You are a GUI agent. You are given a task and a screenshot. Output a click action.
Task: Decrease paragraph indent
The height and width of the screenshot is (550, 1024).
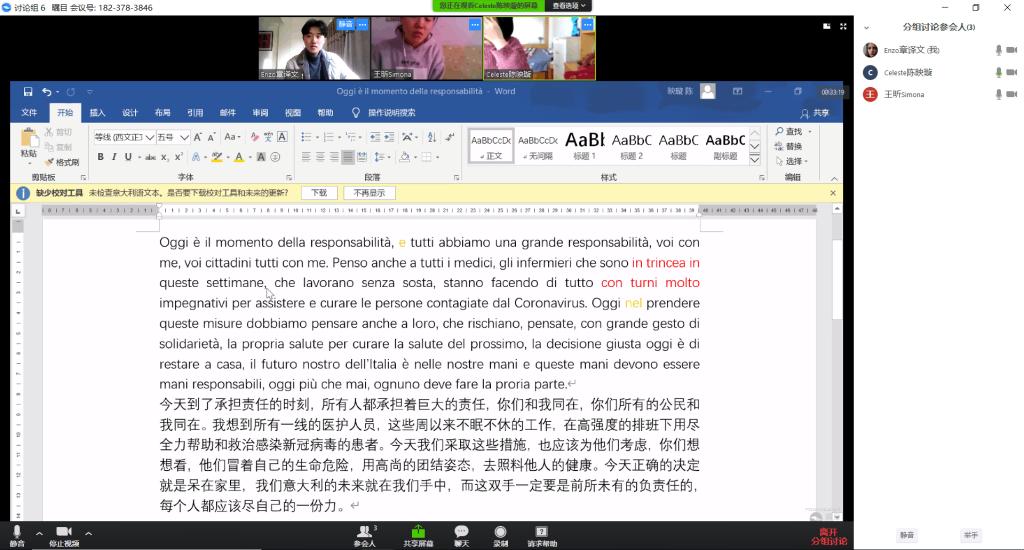tap(375, 137)
